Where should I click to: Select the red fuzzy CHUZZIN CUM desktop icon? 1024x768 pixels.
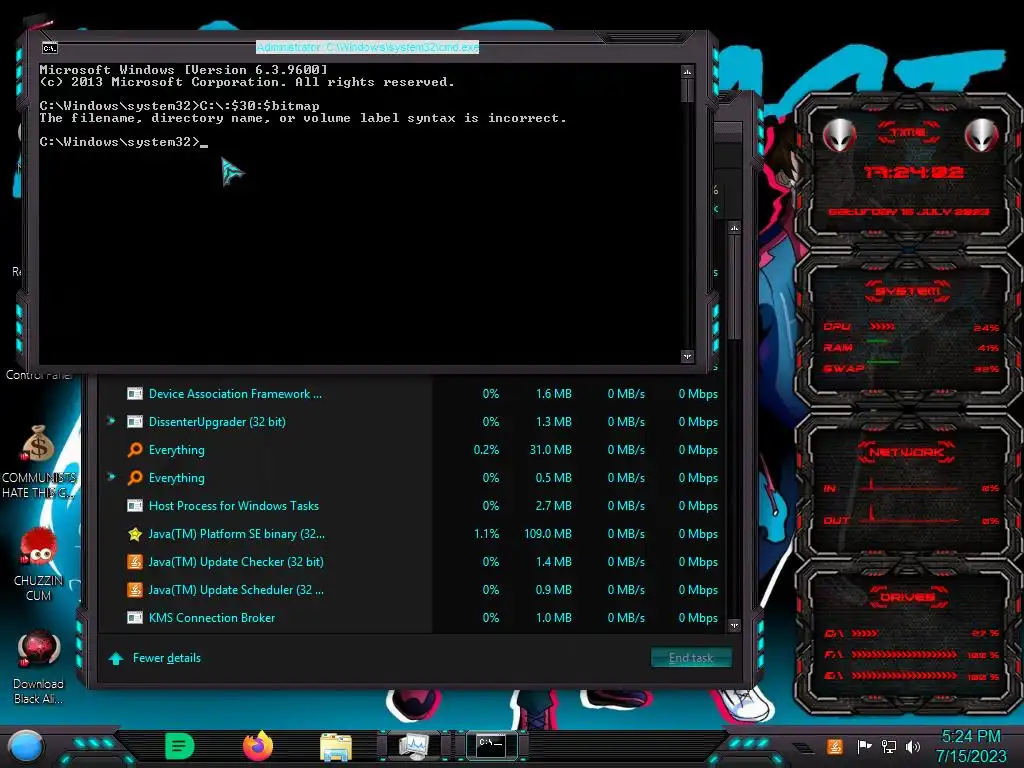pyautogui.click(x=38, y=547)
